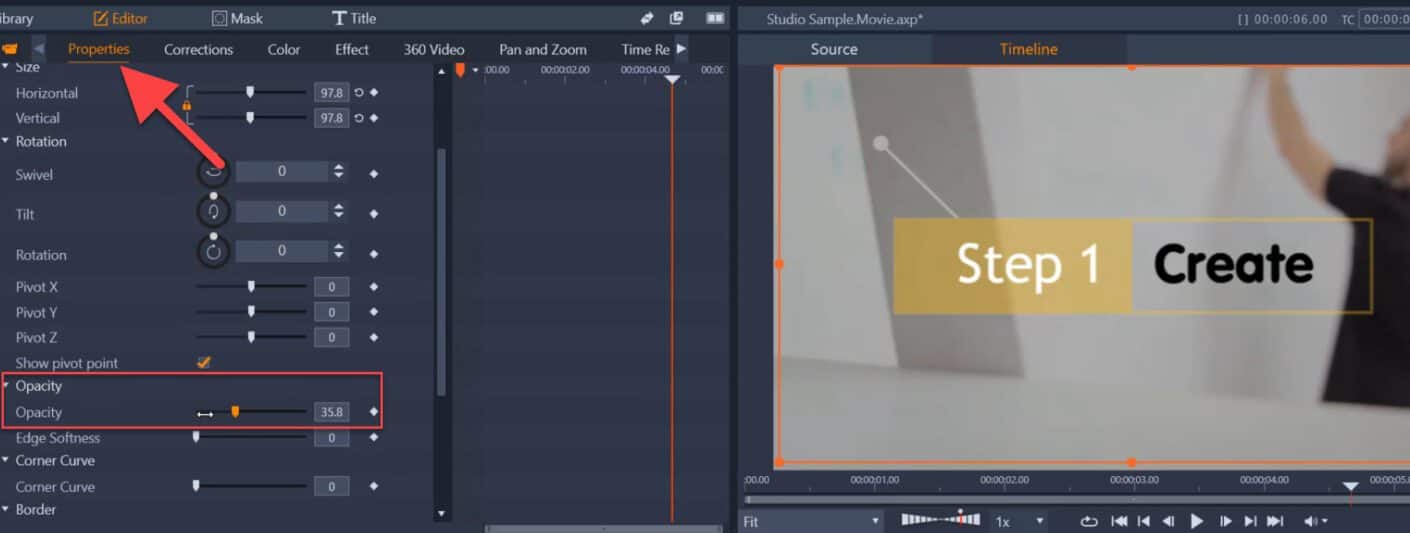Switch preview to Timeline
Image resolution: width=1410 pixels, height=533 pixels.
click(1028, 49)
